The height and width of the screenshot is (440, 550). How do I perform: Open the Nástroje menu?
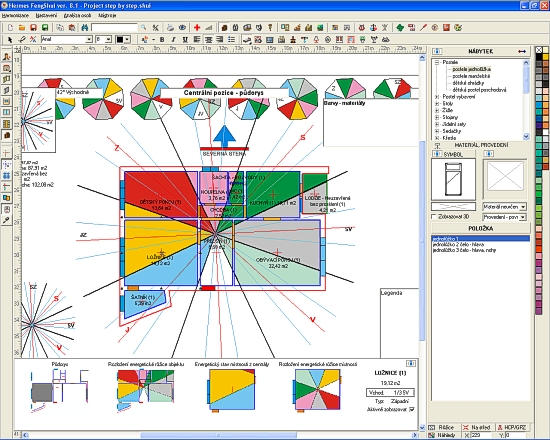tap(107, 15)
